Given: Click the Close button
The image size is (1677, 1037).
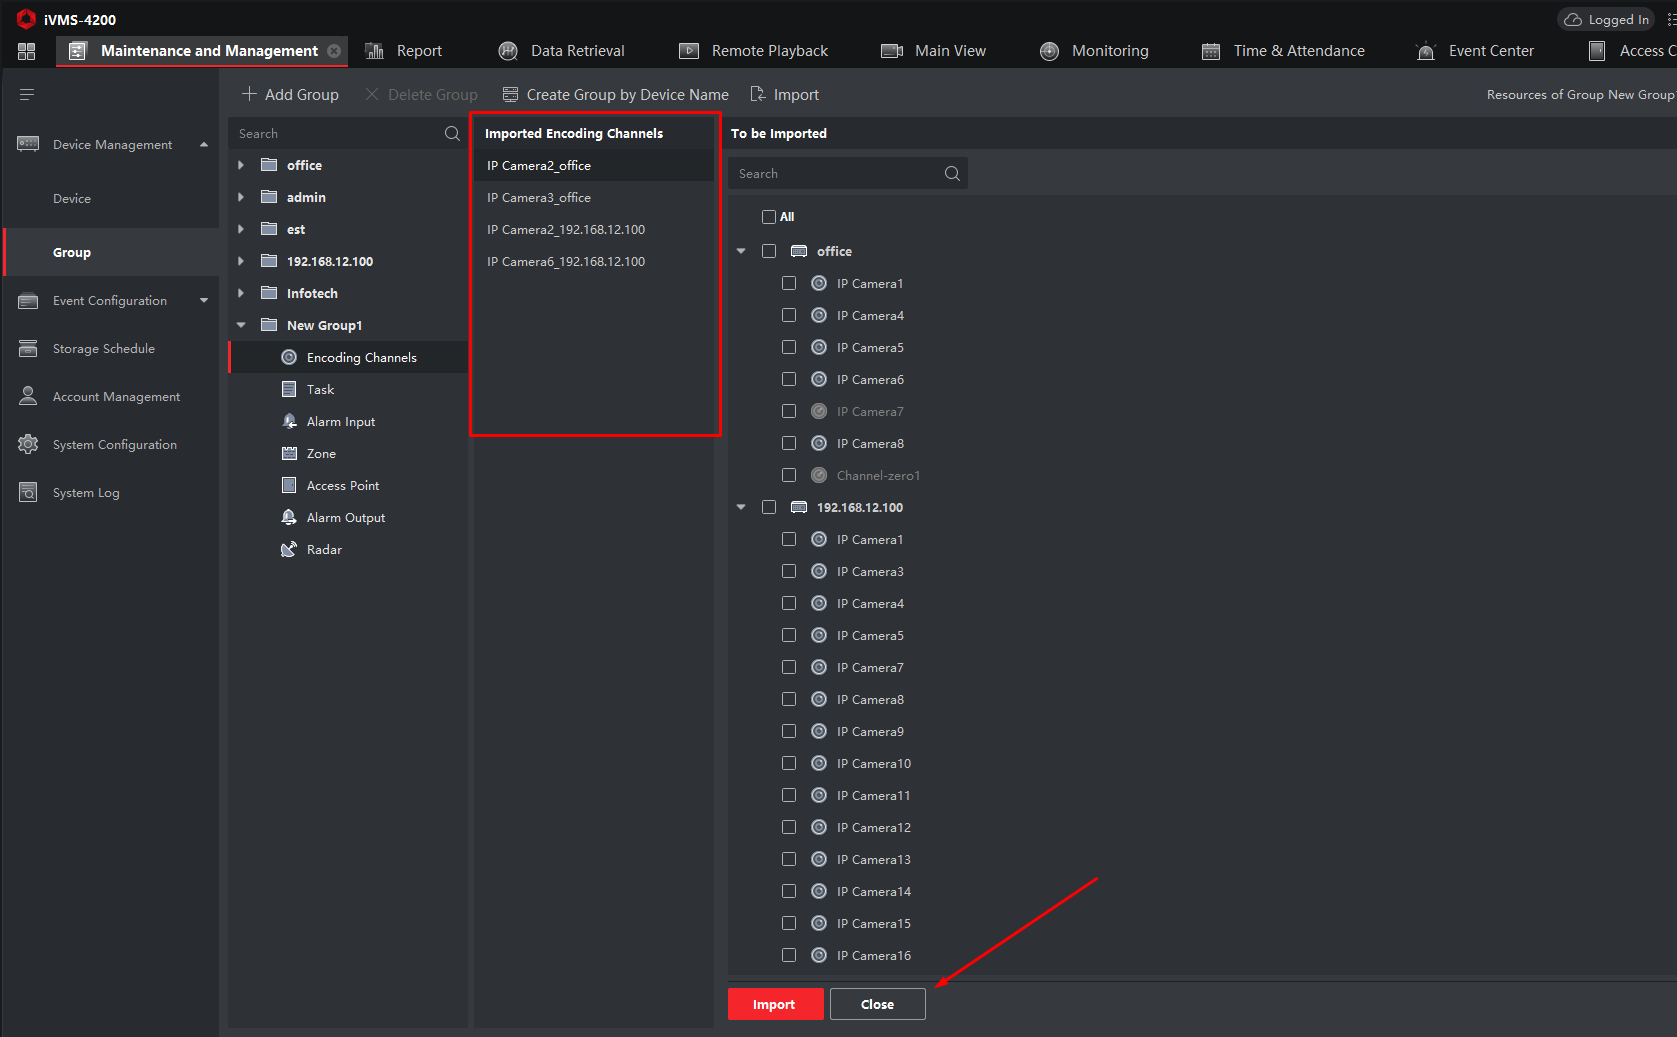Looking at the screenshot, I should (x=877, y=1004).
